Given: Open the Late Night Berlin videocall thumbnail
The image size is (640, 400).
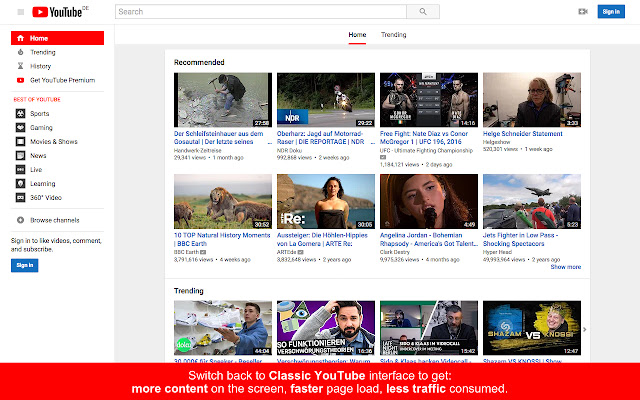Looking at the screenshot, I should pos(429,328).
